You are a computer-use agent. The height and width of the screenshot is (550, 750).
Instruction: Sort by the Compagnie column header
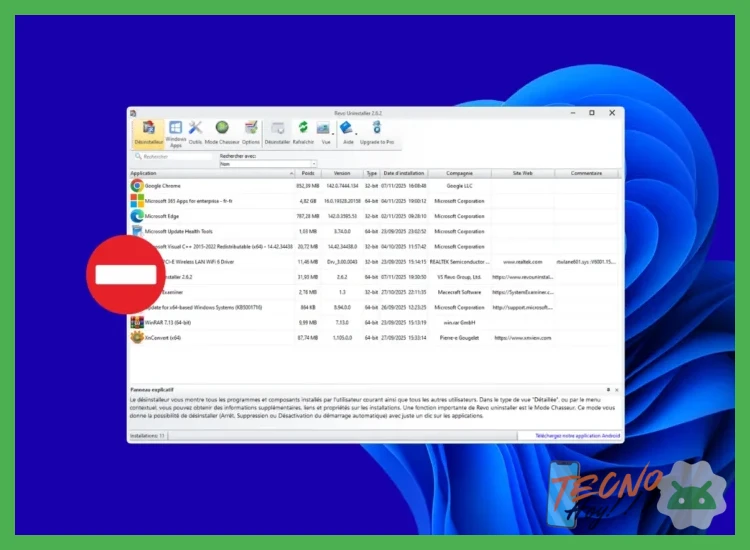click(x=459, y=173)
